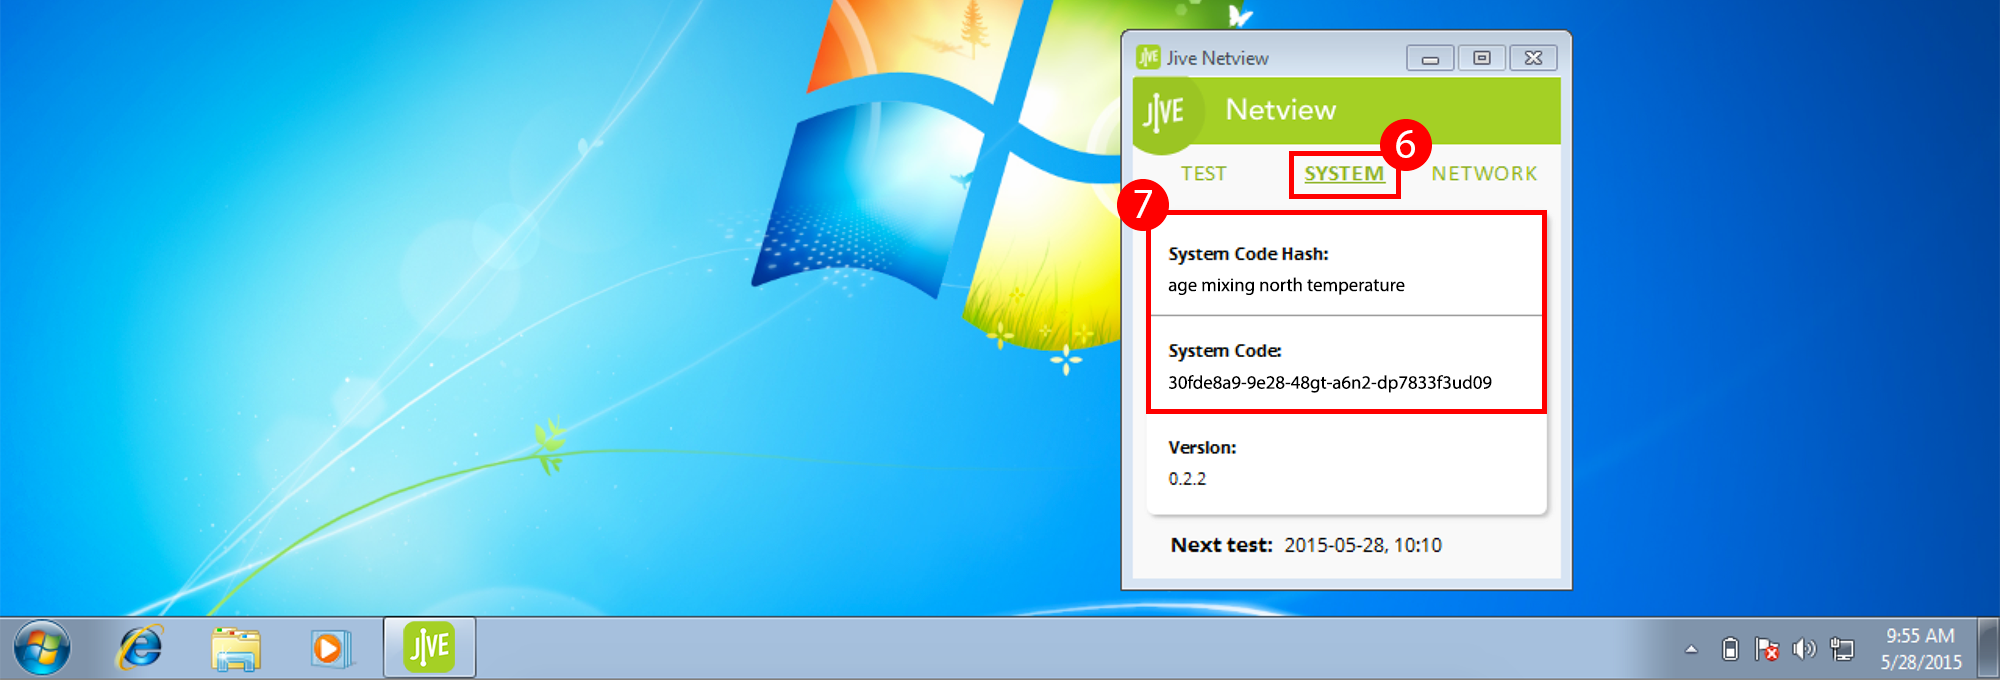
Task: Open the SYSTEM tab
Action: (1344, 174)
